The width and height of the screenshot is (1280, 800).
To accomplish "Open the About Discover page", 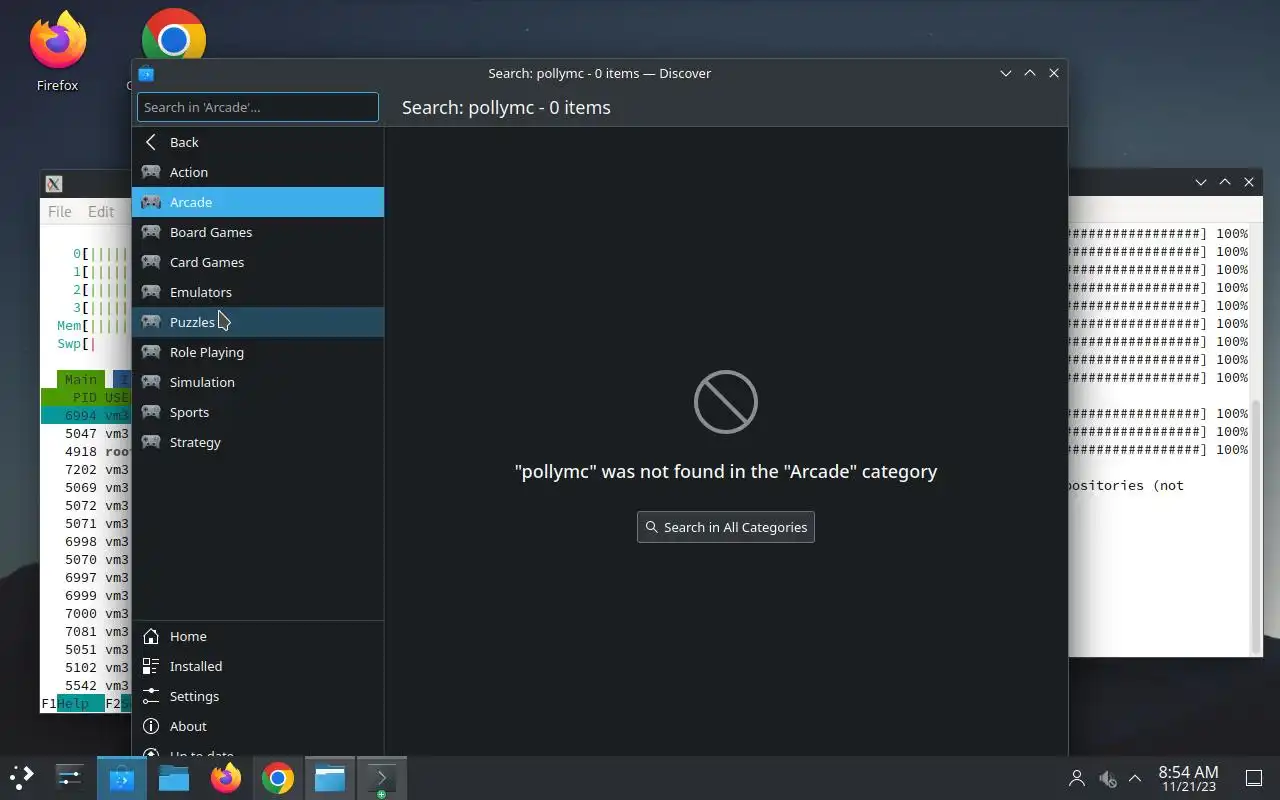I will [258, 726].
